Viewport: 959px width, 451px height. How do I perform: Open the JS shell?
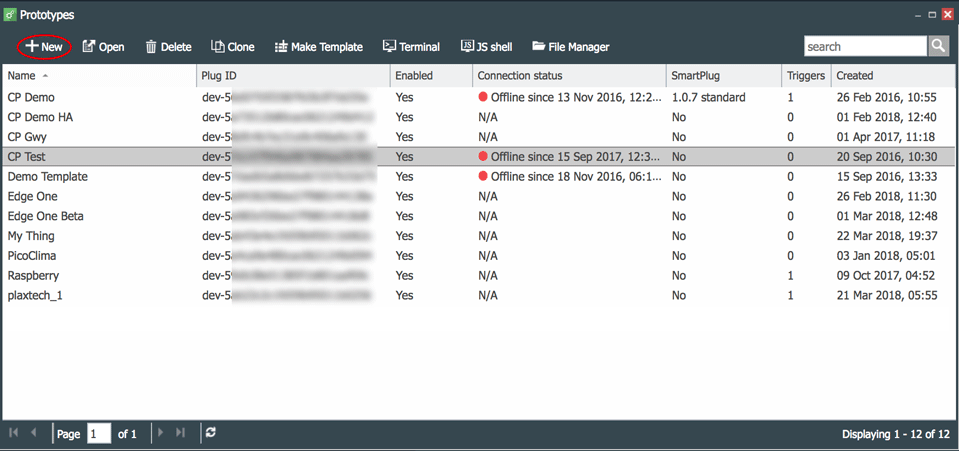point(486,47)
